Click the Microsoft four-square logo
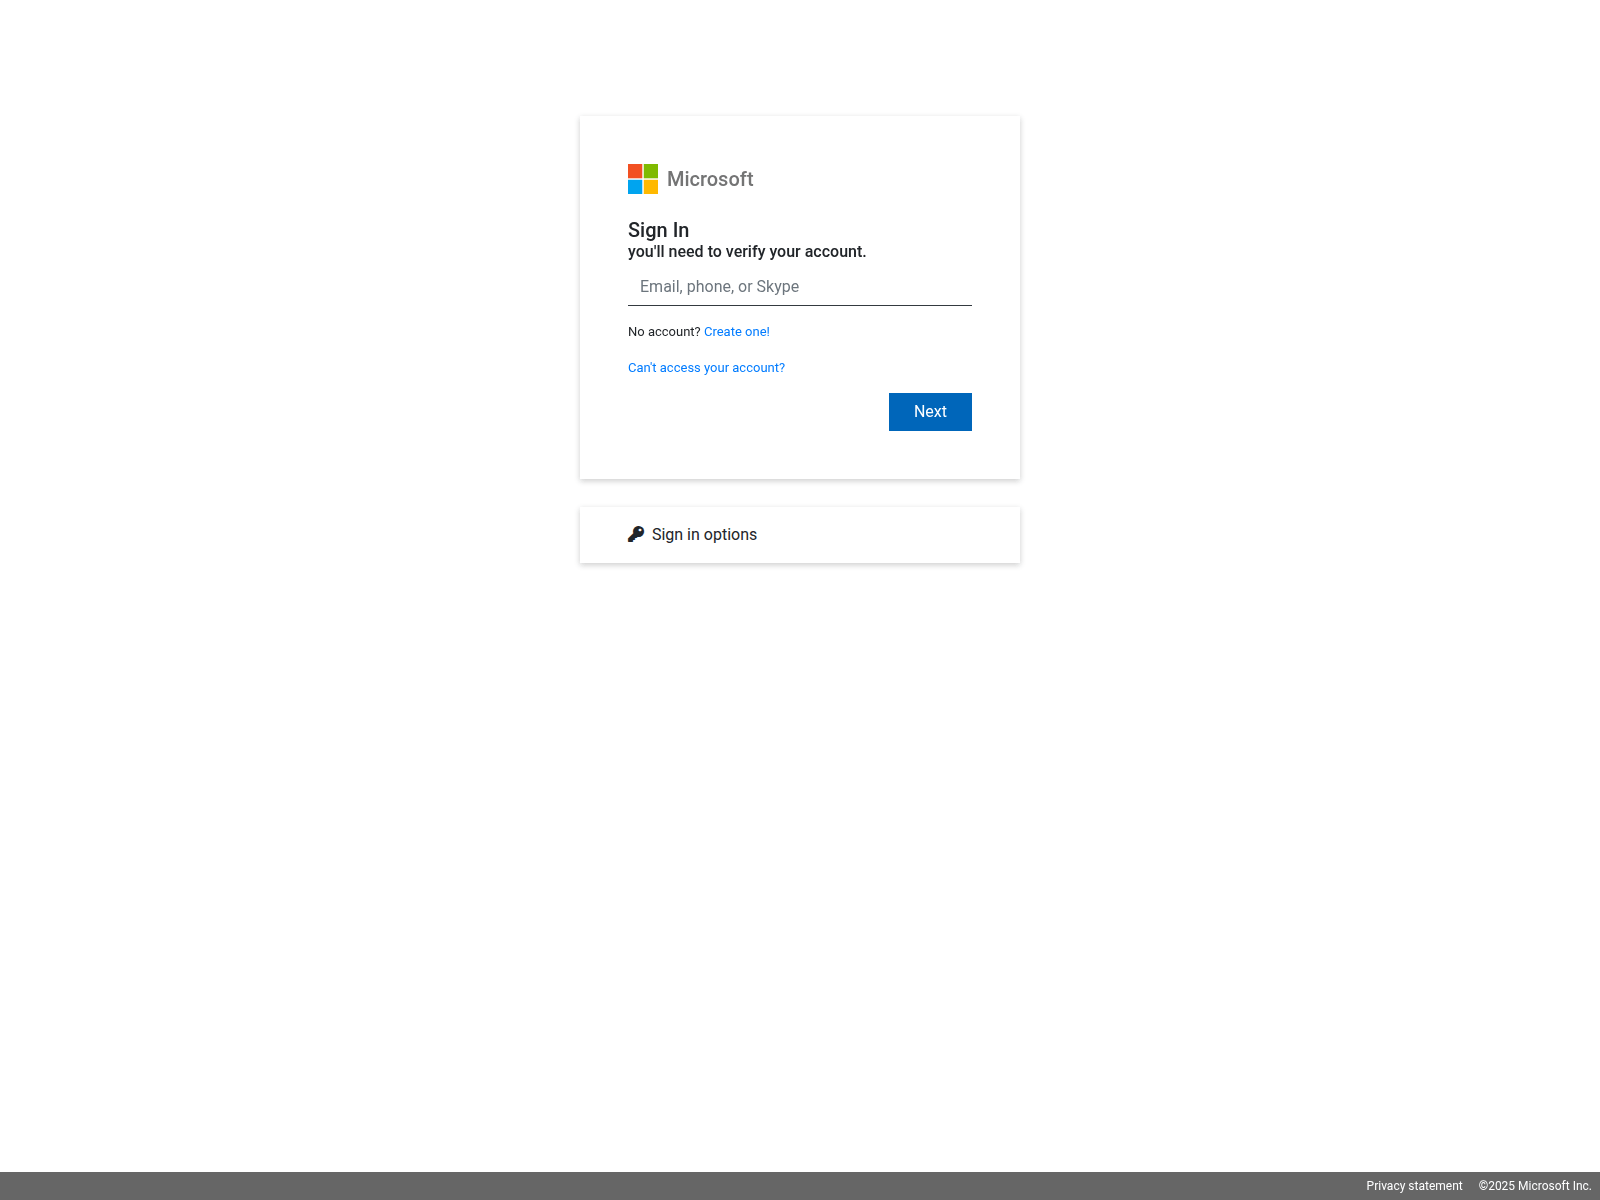 tap(643, 179)
